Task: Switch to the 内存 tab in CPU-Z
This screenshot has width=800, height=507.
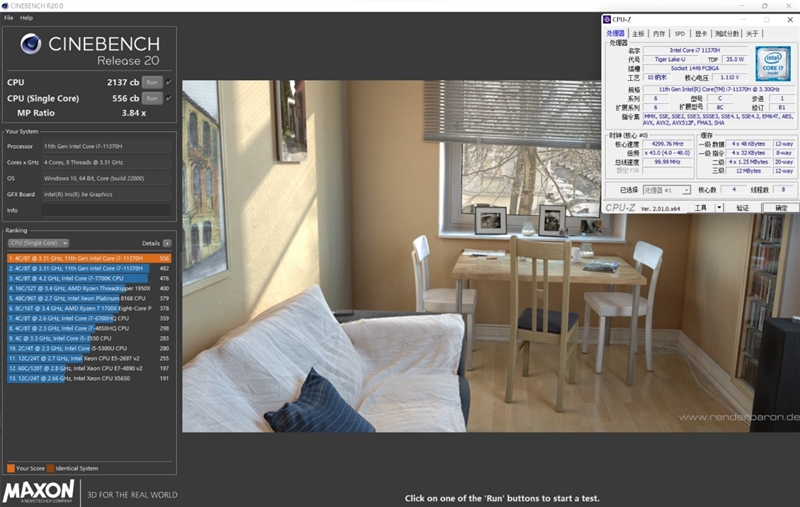Action: [x=659, y=34]
